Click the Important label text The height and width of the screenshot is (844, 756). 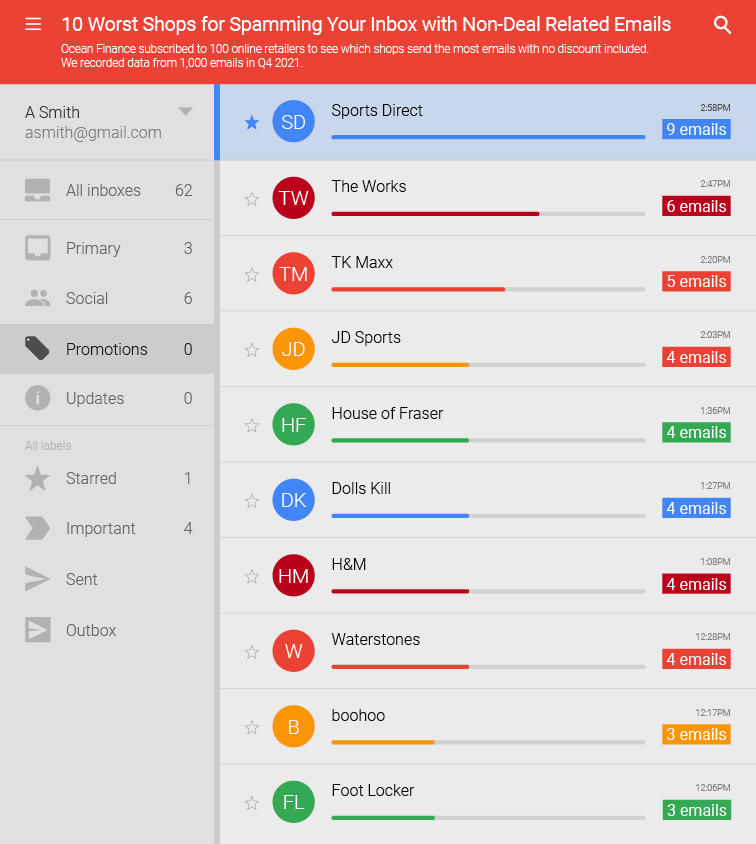pyautogui.click(x=101, y=528)
